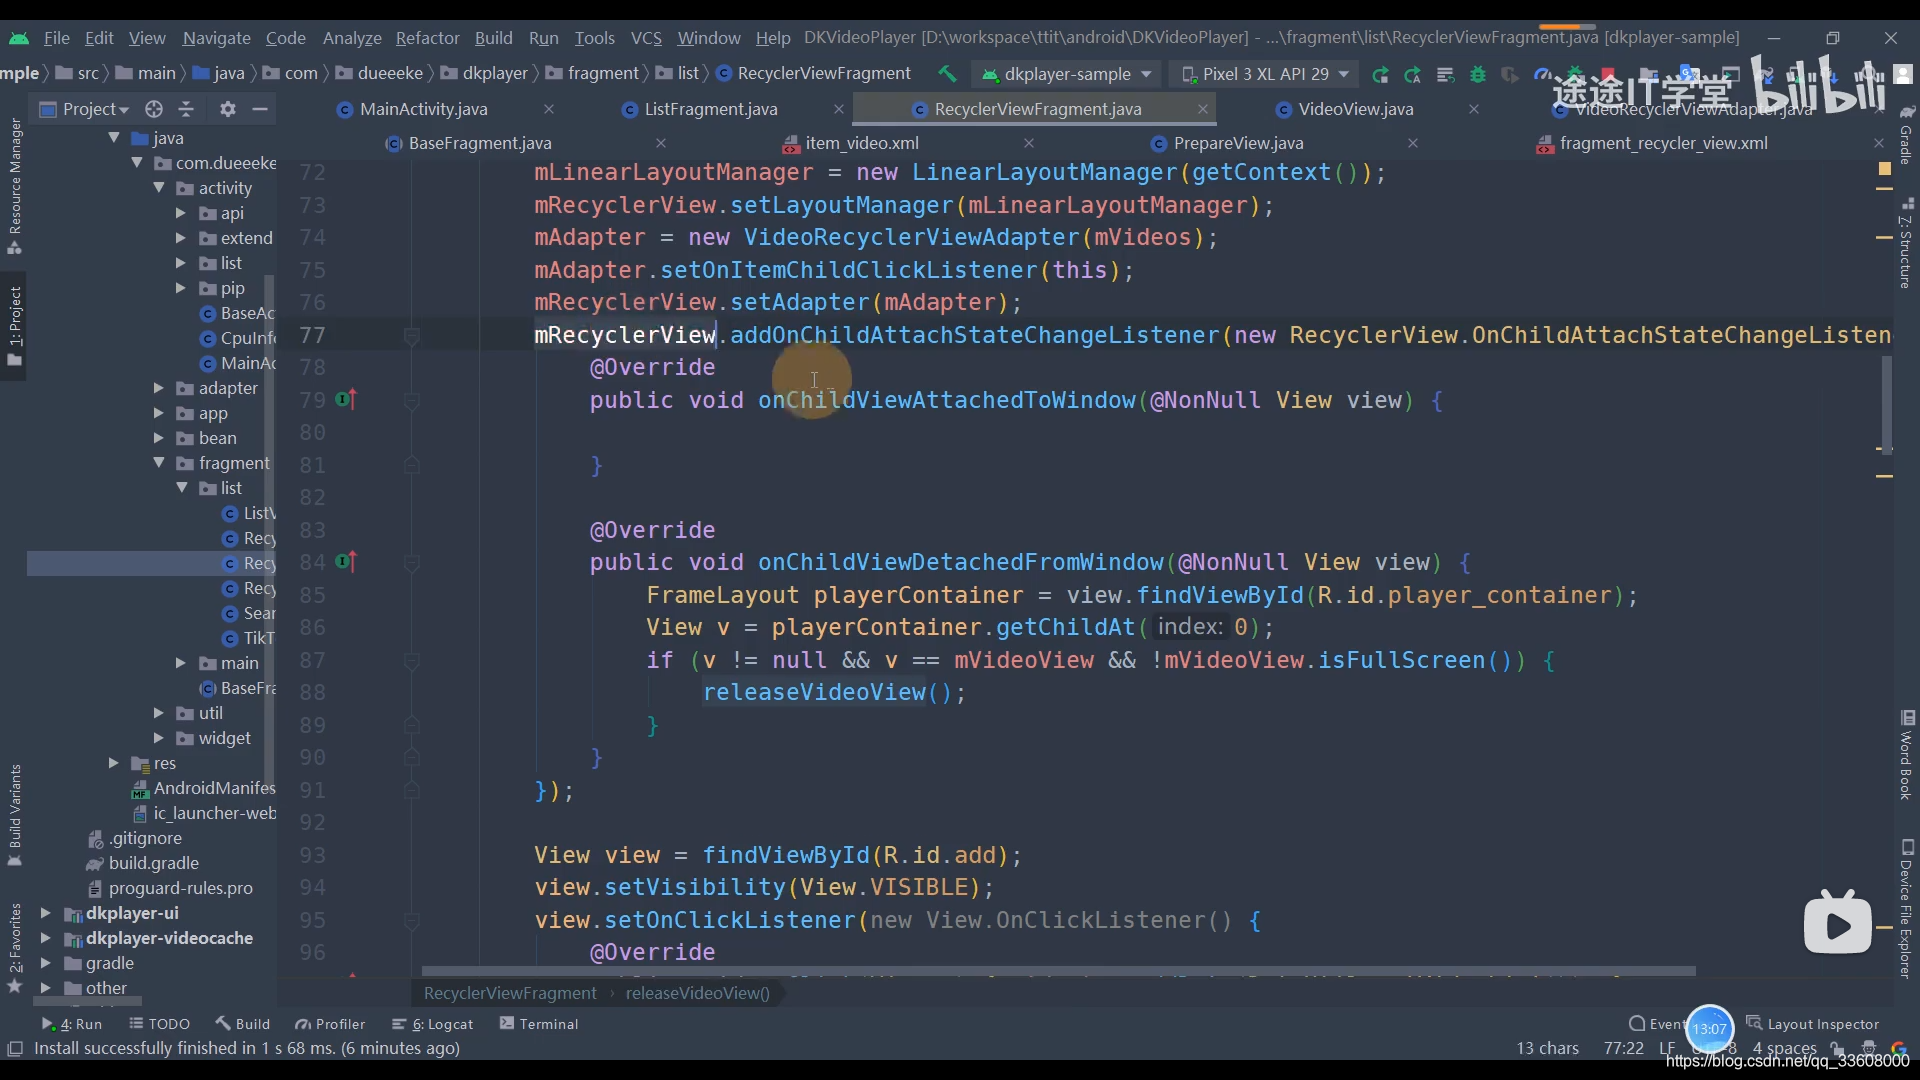Click the 77:22 cursor position indicator
Screen dimensions: 1920x1080
pos(1623,1048)
